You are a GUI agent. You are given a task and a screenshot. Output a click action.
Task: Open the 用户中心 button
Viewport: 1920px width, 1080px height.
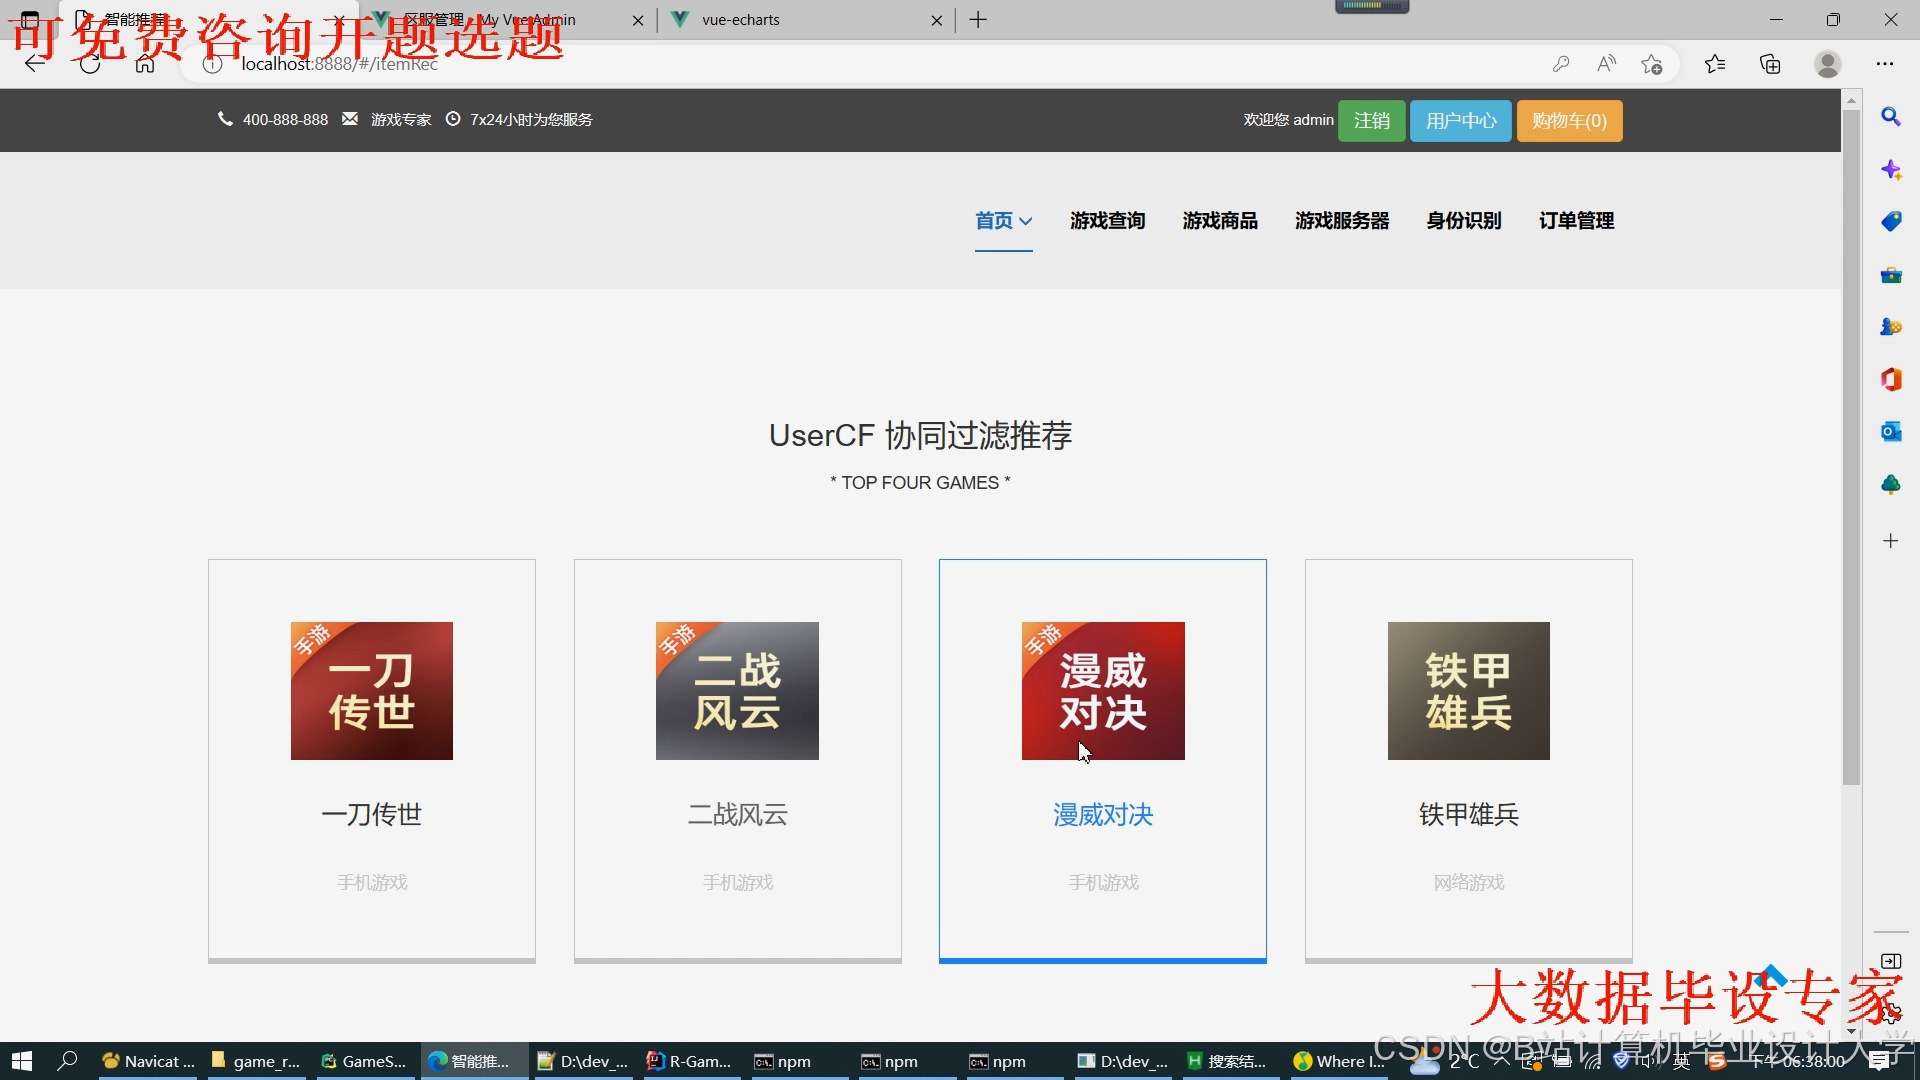1460,121
